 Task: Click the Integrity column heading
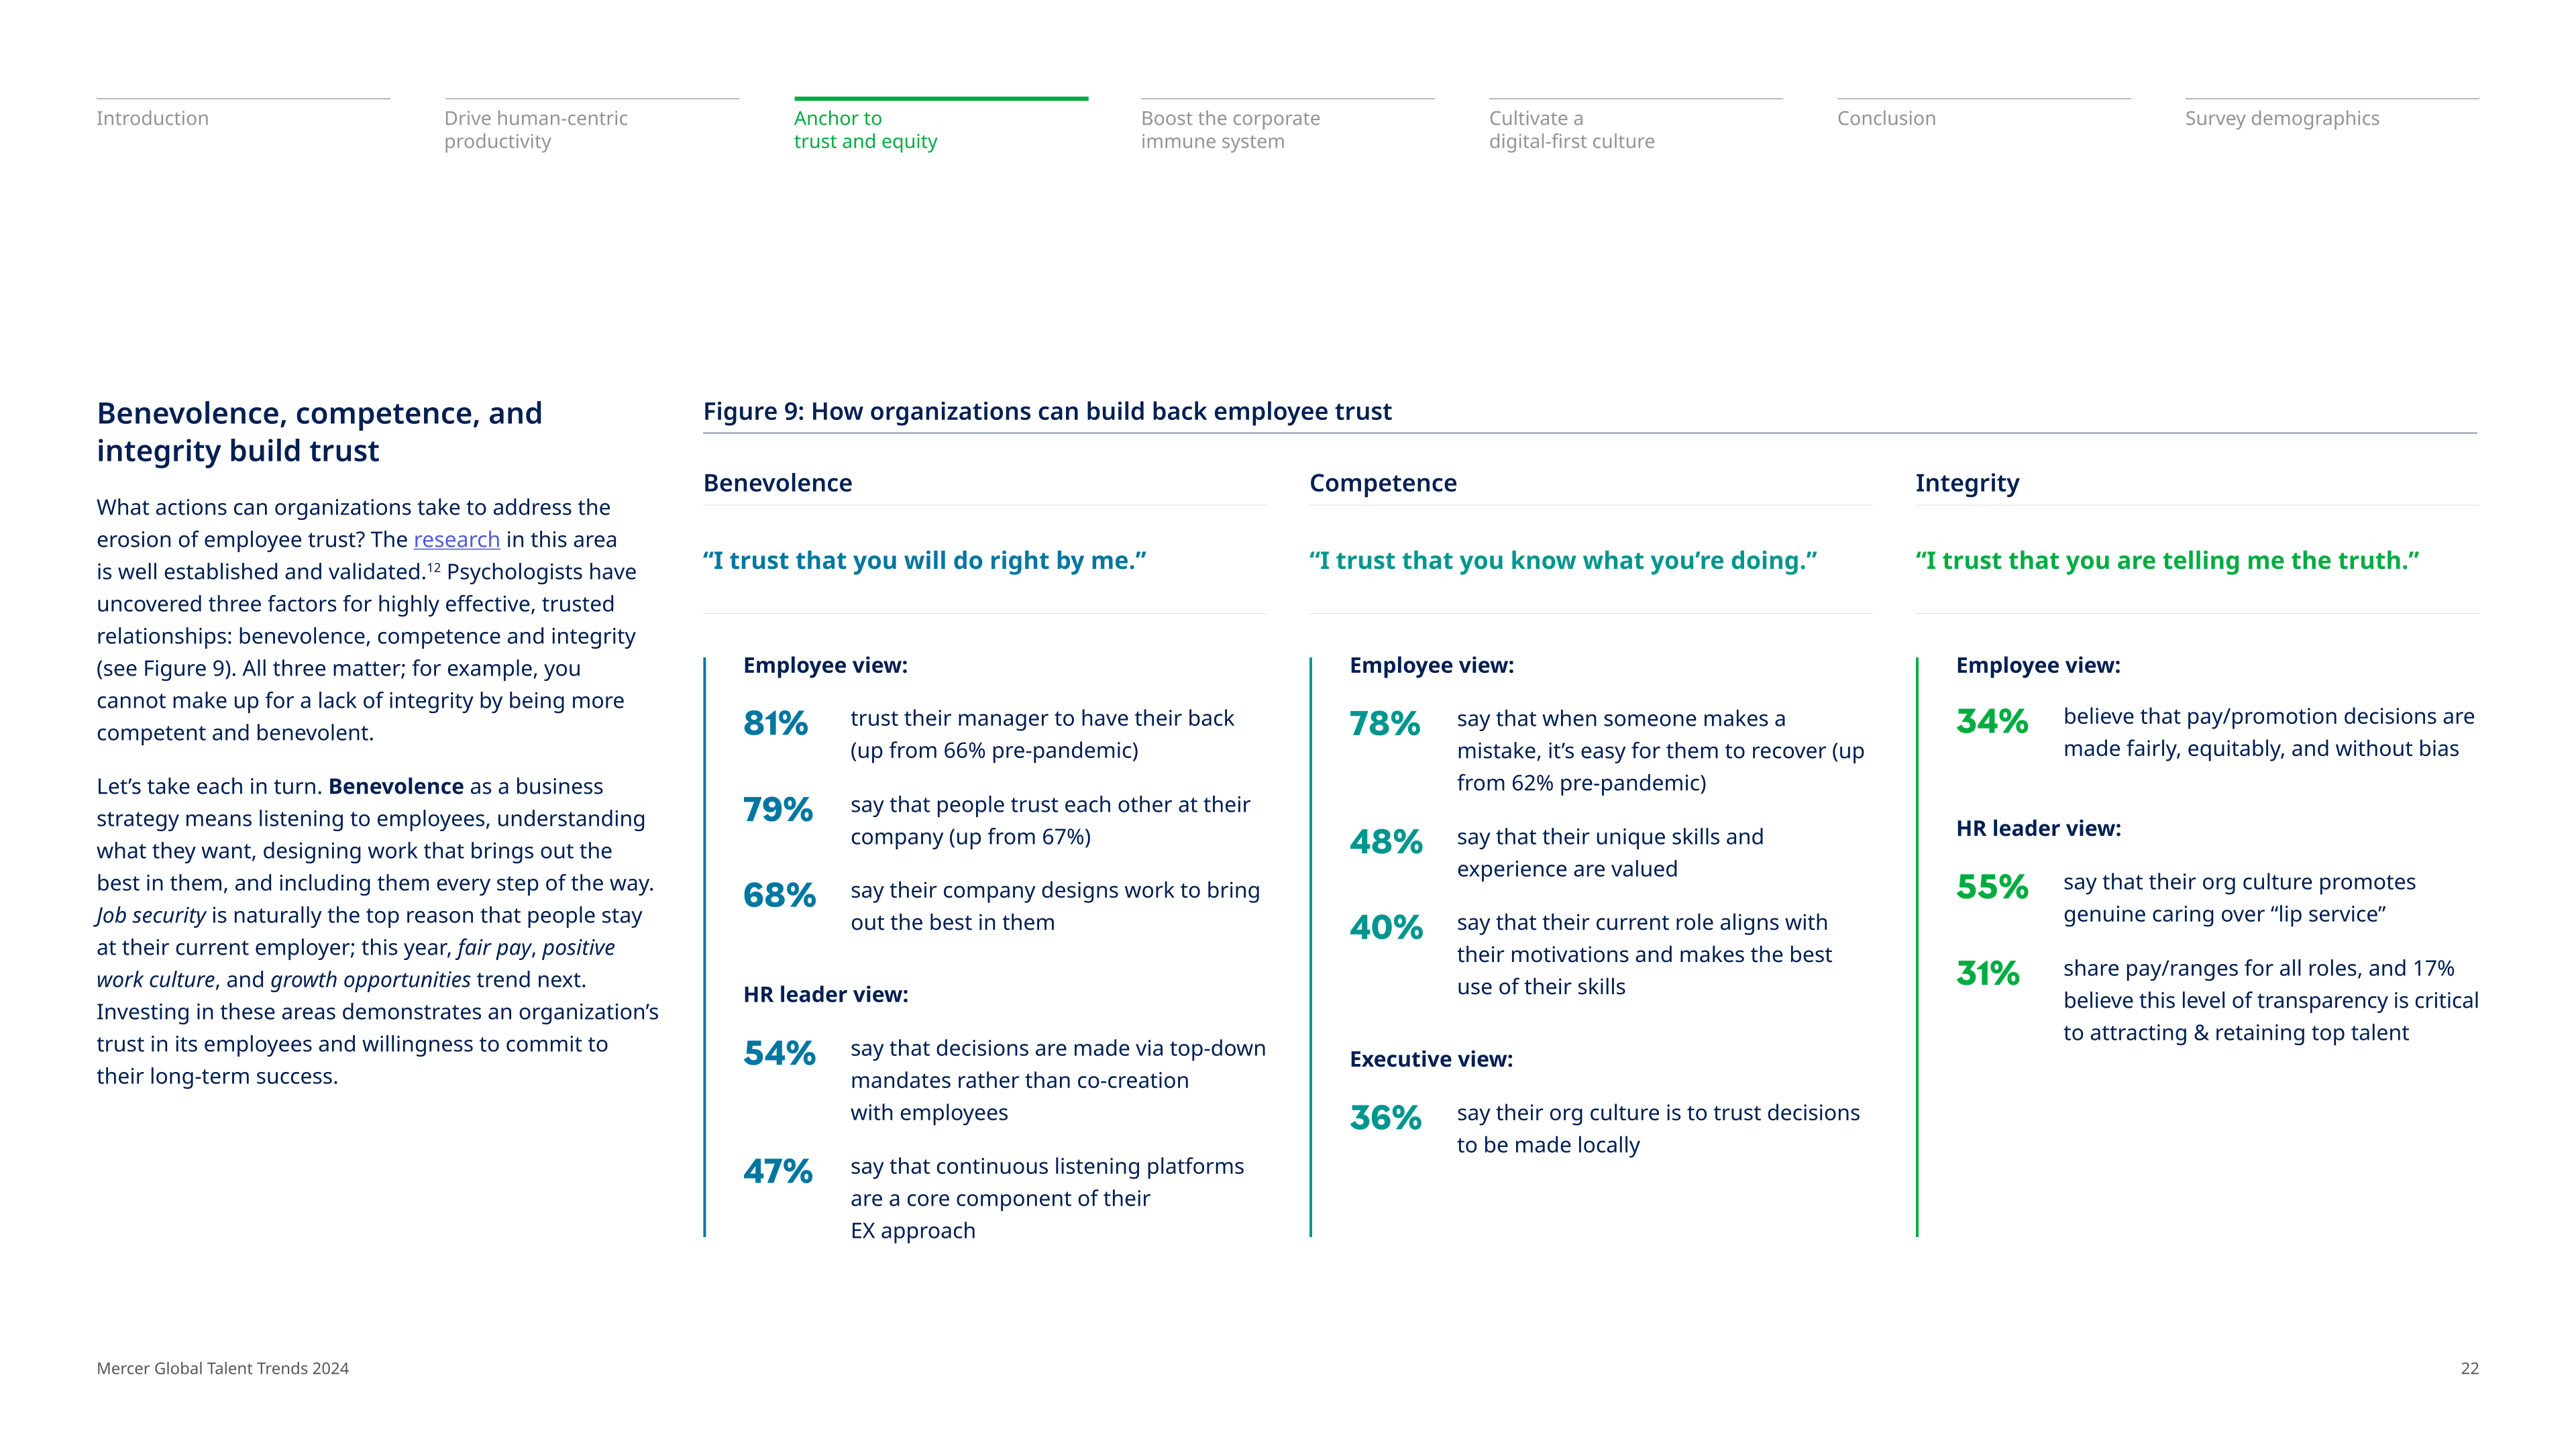[1967, 483]
